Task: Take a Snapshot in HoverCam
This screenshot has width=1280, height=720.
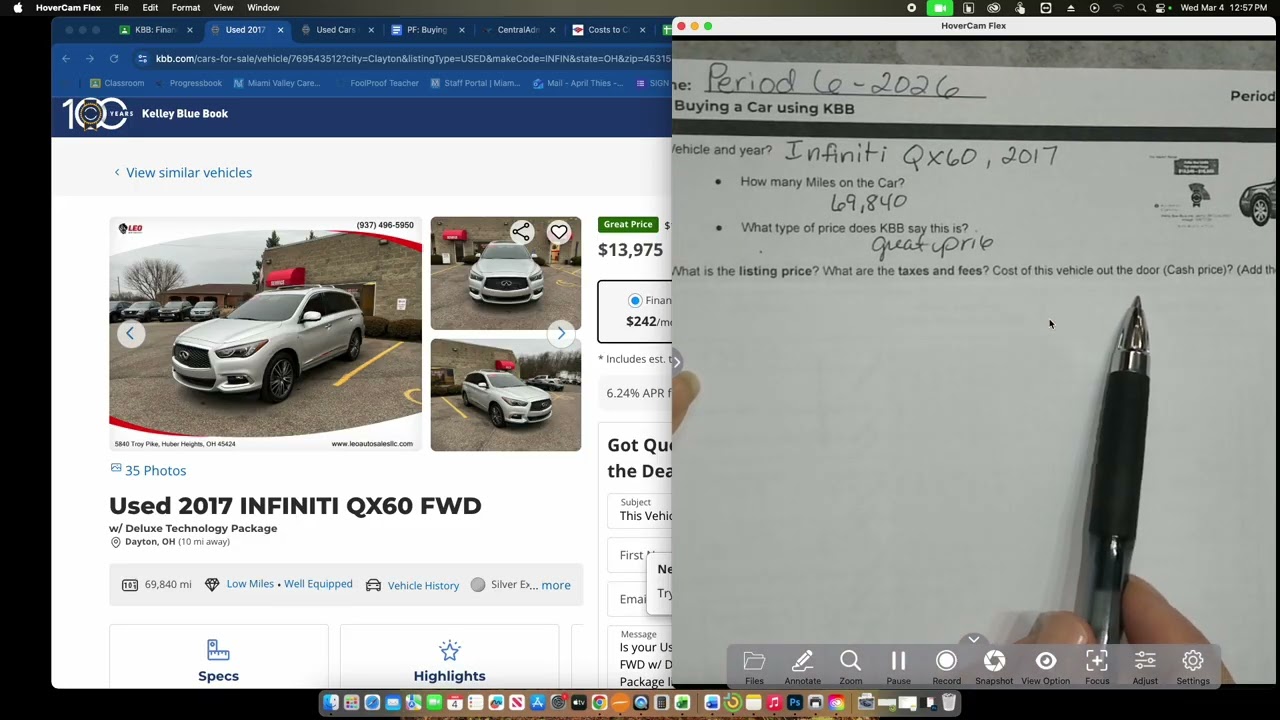Action: click(994, 667)
